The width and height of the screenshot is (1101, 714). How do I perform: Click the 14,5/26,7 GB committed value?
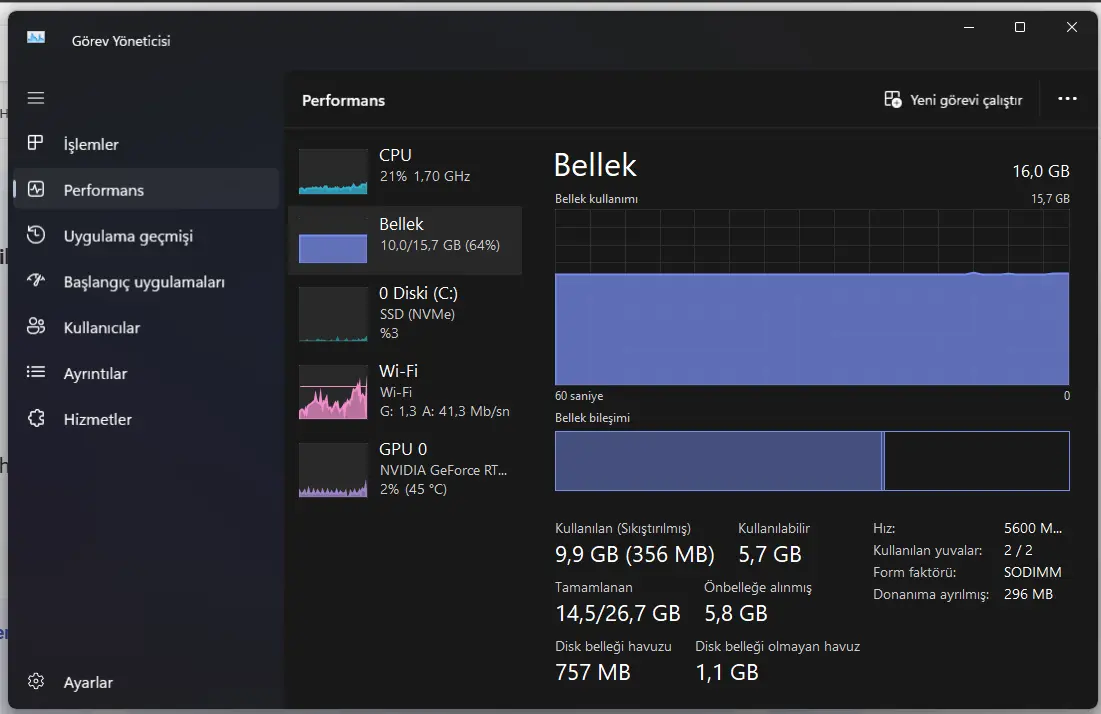[618, 614]
